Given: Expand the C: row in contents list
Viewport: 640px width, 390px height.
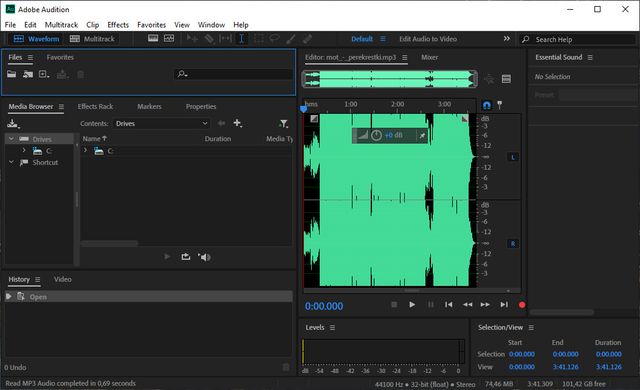Looking at the screenshot, I should tap(85, 150).
